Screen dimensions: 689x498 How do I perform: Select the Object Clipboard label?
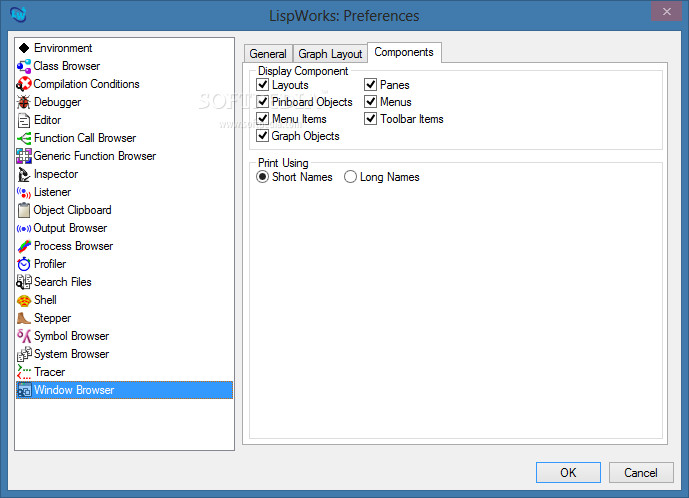(73, 210)
